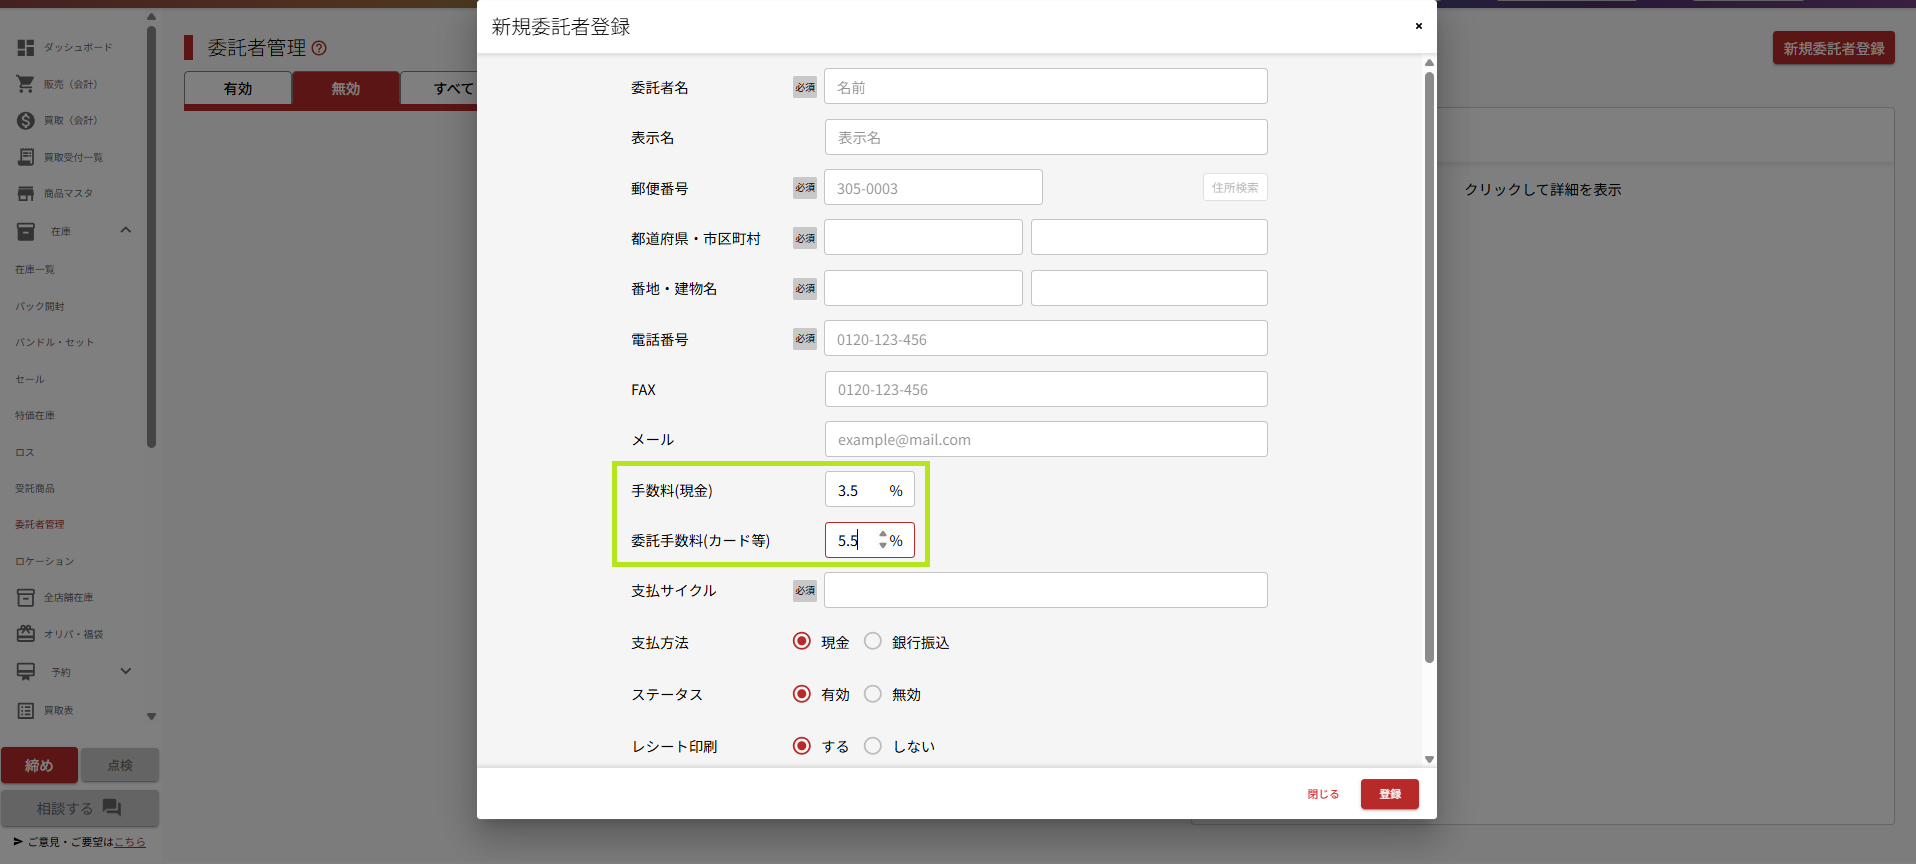1916x864 pixels.
Task: Choose しない for receipt printing
Action: [x=873, y=746]
